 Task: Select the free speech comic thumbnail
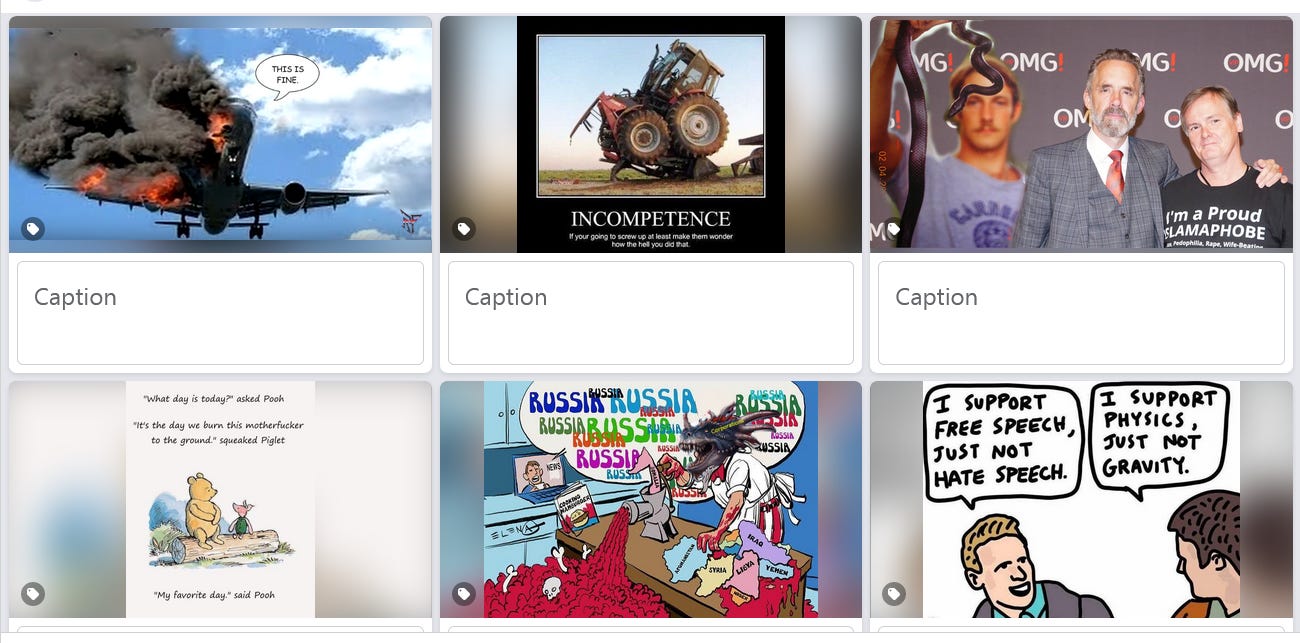(x=1081, y=499)
